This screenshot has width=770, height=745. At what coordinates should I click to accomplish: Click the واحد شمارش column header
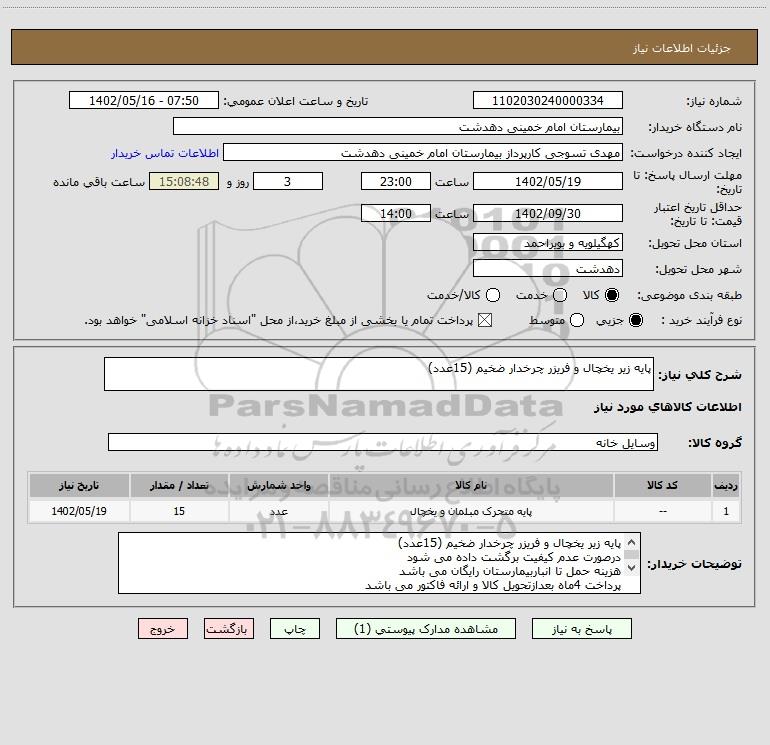pos(278,486)
